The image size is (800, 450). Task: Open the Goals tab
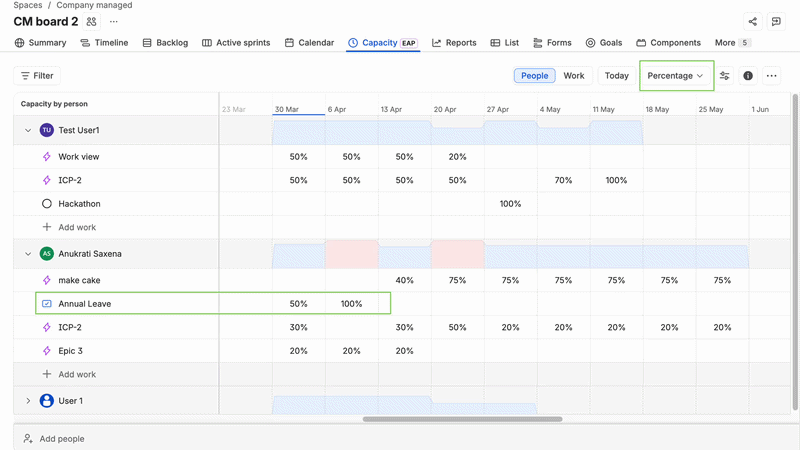(604, 43)
